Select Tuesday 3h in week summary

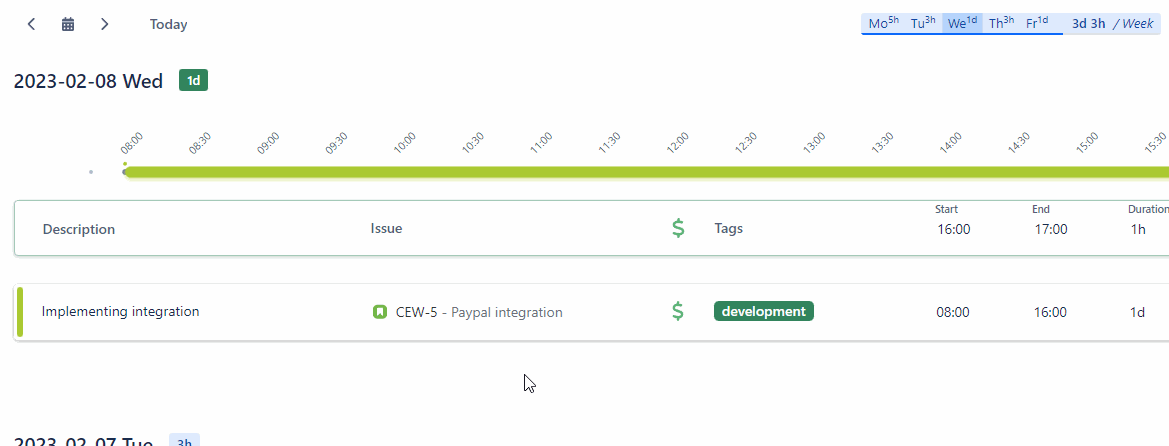click(923, 23)
